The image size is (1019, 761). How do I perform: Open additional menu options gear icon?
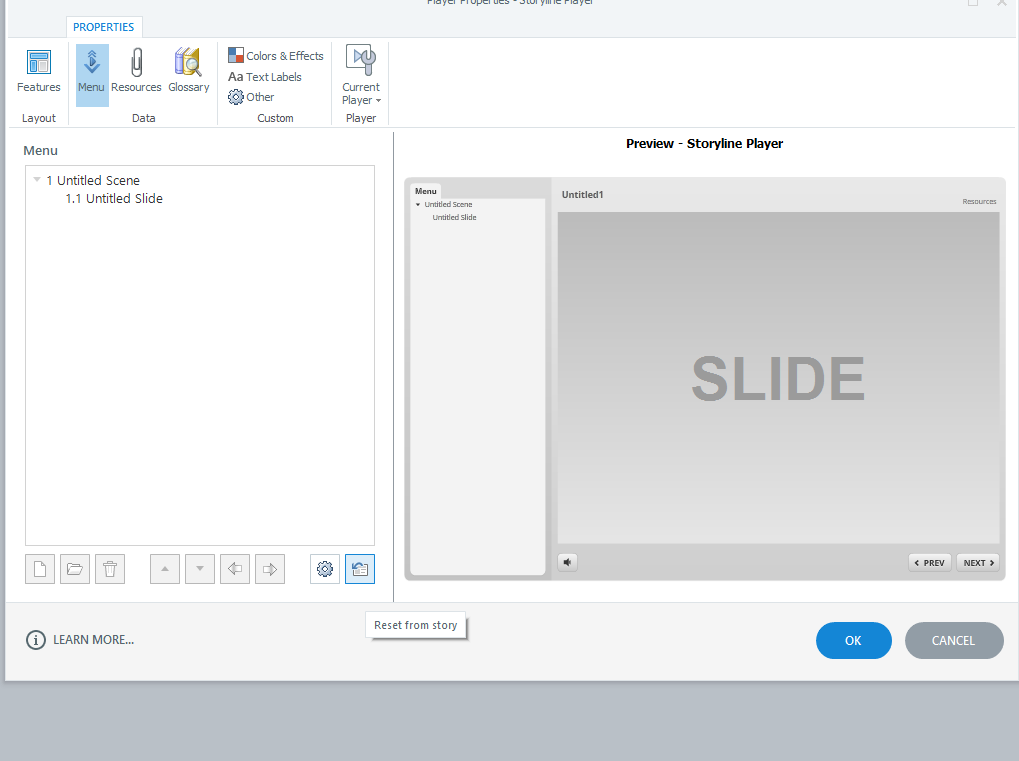click(324, 568)
